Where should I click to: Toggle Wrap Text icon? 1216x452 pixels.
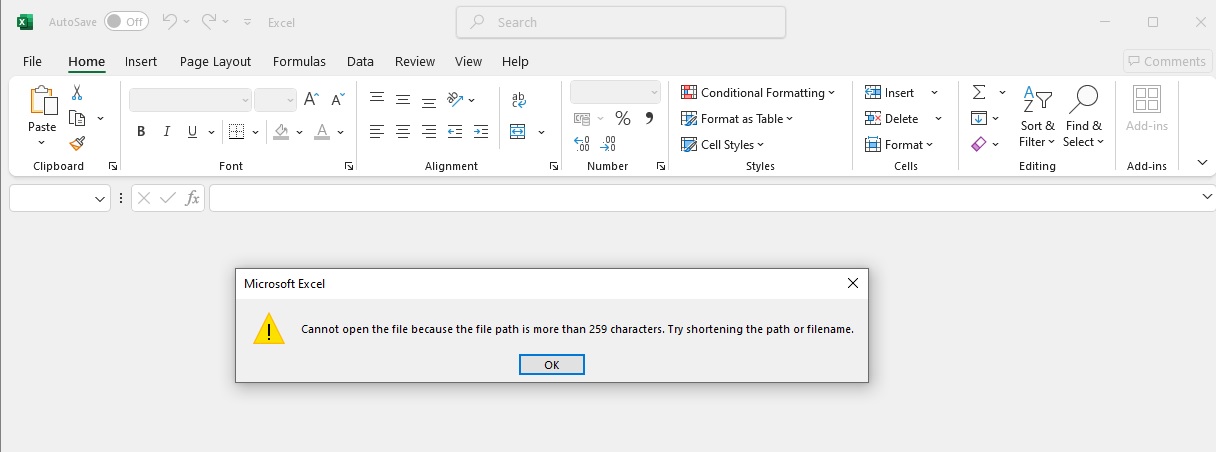[x=518, y=99]
